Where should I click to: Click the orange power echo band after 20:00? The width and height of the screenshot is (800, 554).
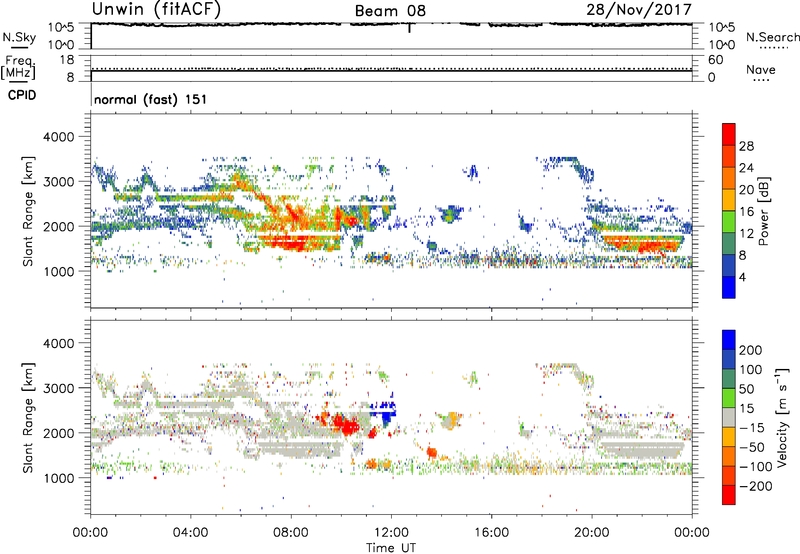tap(643, 243)
